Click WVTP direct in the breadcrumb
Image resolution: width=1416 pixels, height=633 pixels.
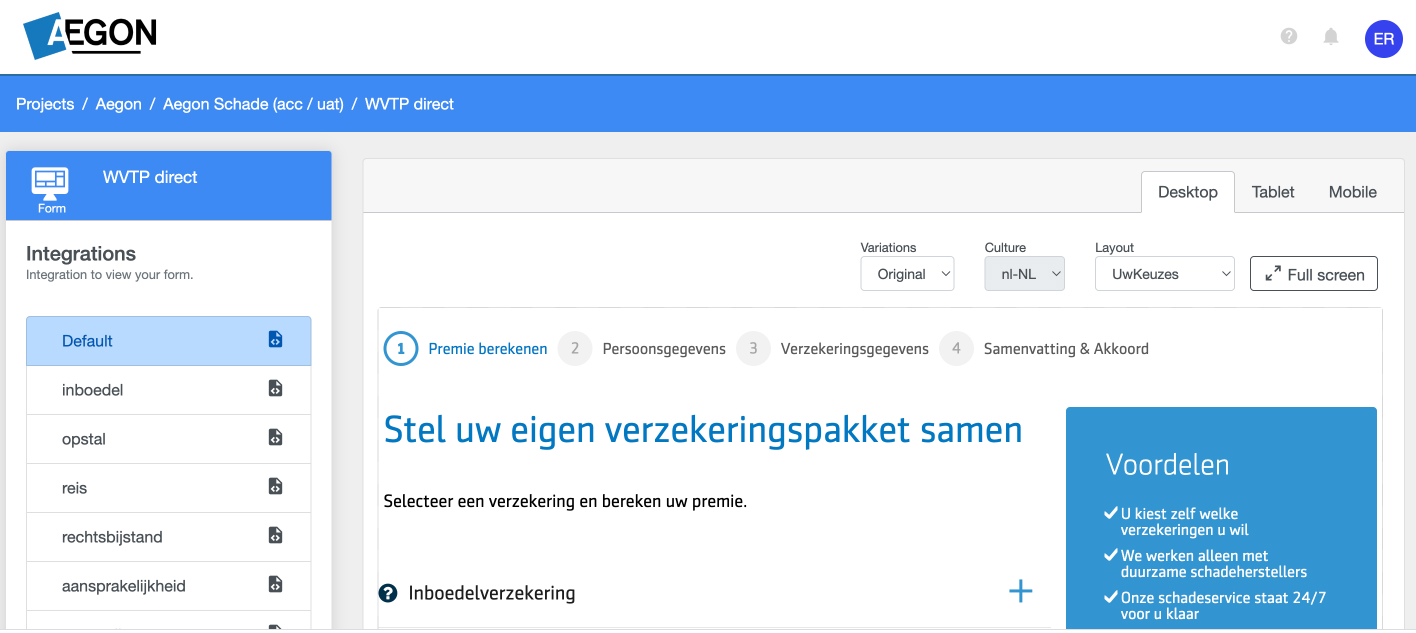tap(409, 104)
